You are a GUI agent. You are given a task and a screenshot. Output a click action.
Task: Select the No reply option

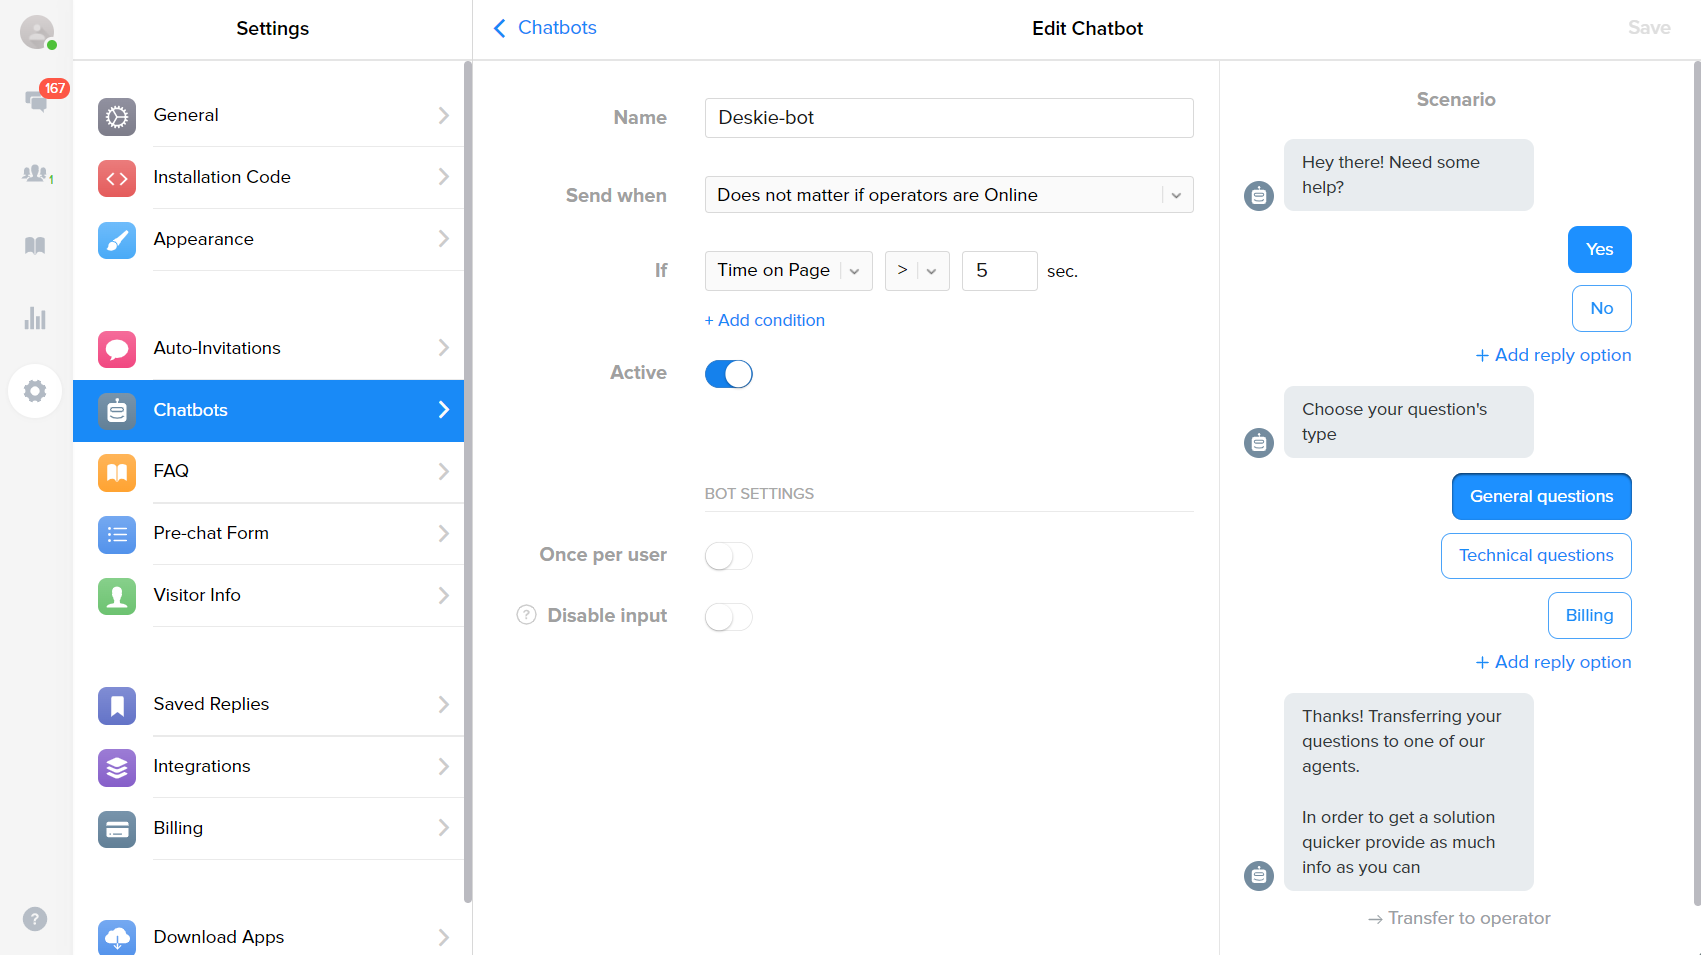[1602, 309]
